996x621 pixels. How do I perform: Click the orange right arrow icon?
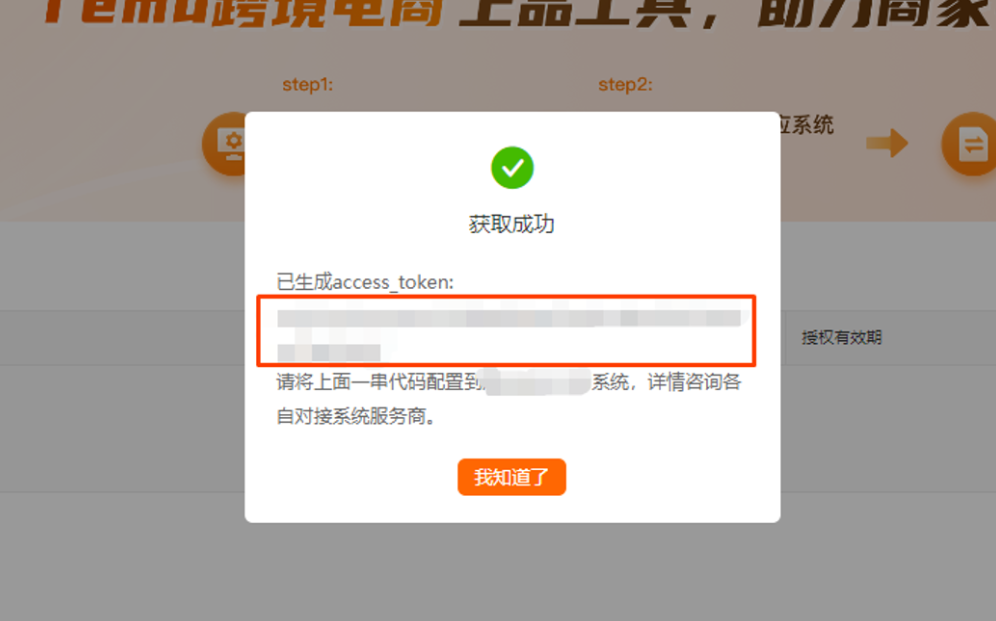tap(887, 143)
